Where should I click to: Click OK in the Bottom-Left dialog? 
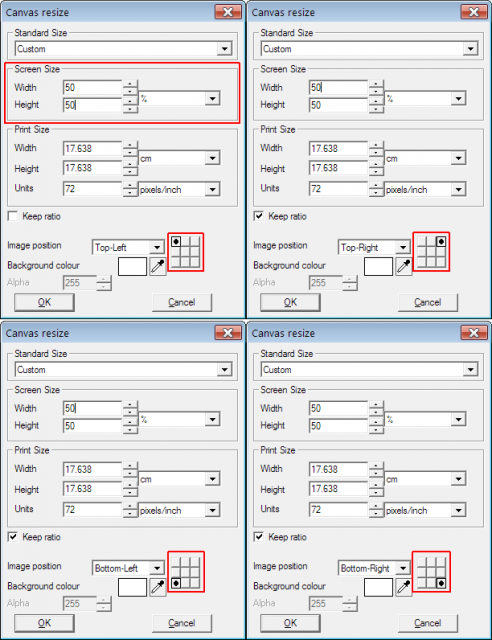[x=45, y=623]
